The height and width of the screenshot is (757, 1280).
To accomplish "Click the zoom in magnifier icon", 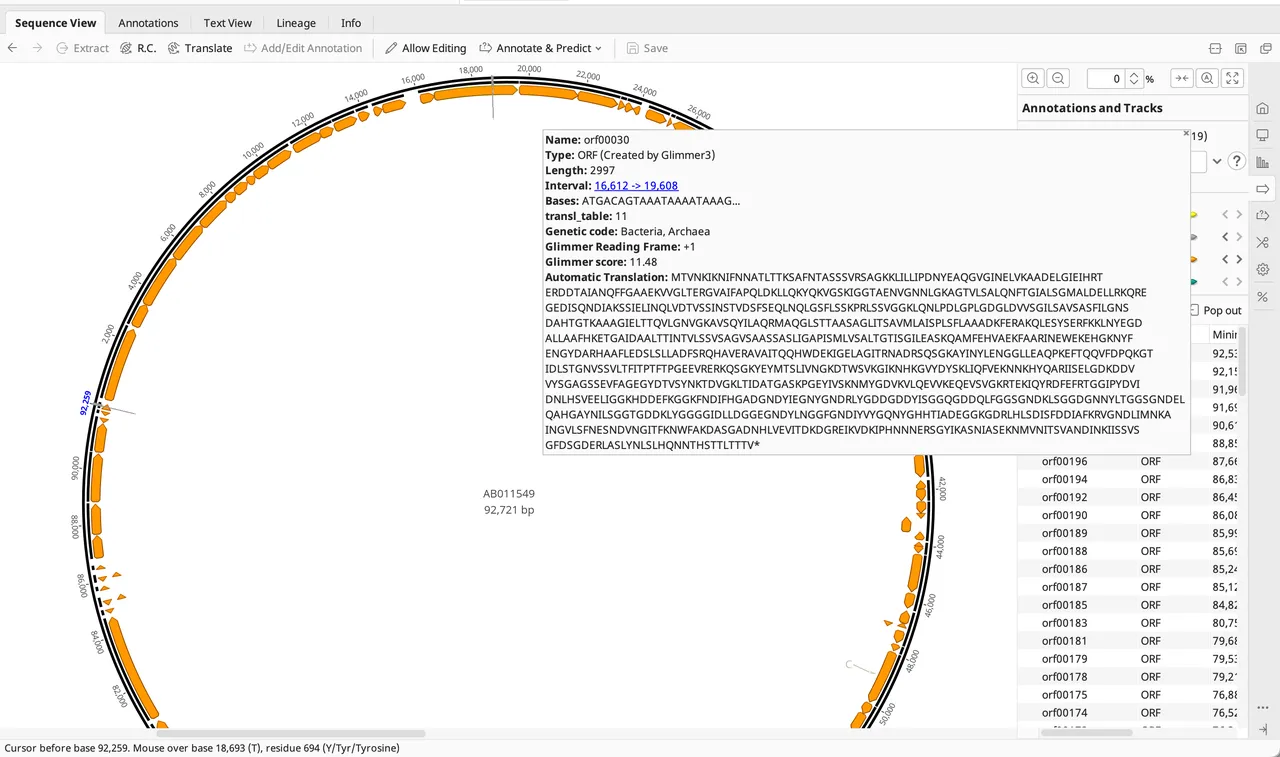I will pyautogui.click(x=1033, y=78).
